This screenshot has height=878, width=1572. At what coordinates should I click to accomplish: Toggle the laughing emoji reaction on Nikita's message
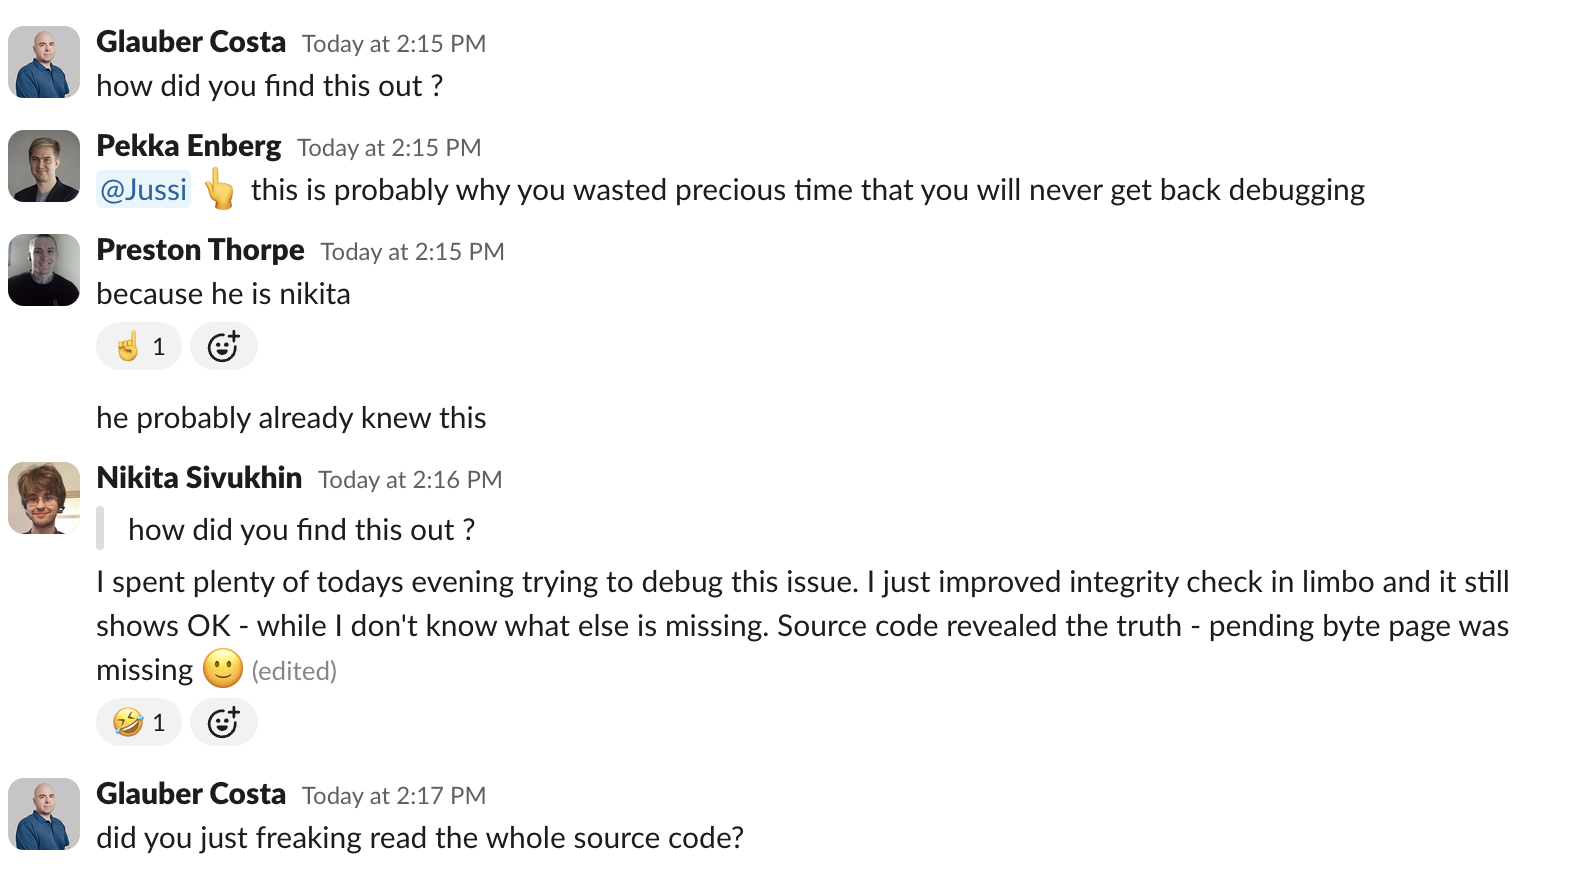pos(139,722)
